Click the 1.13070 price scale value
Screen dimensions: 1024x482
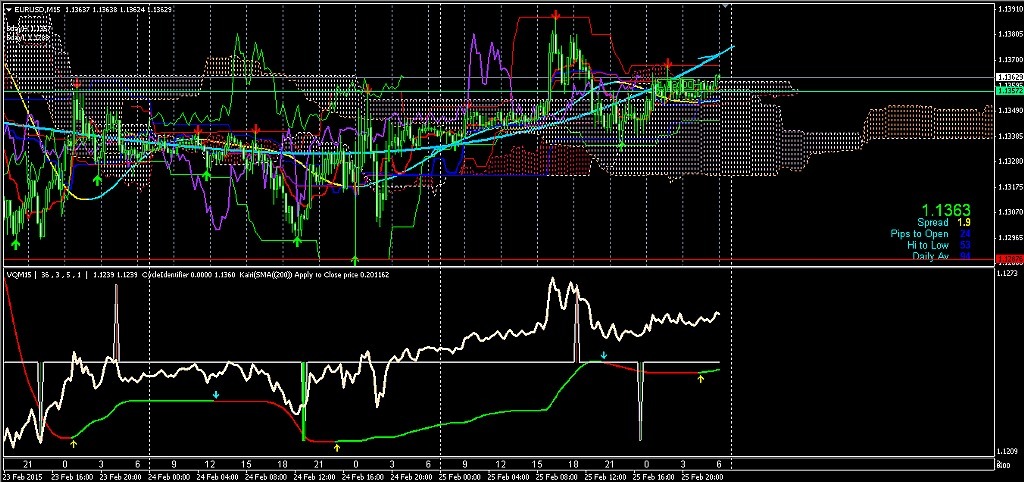point(1009,212)
